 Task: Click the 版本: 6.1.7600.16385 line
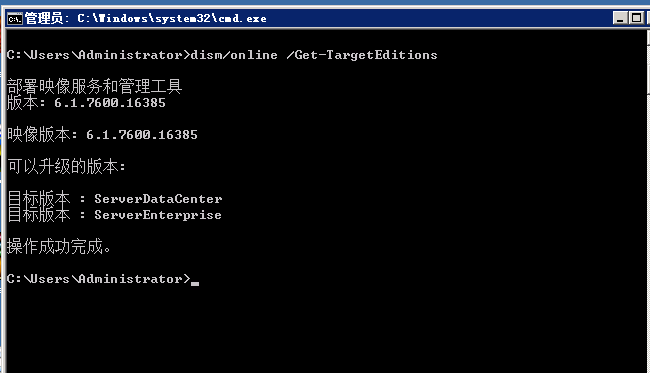(x=86, y=102)
